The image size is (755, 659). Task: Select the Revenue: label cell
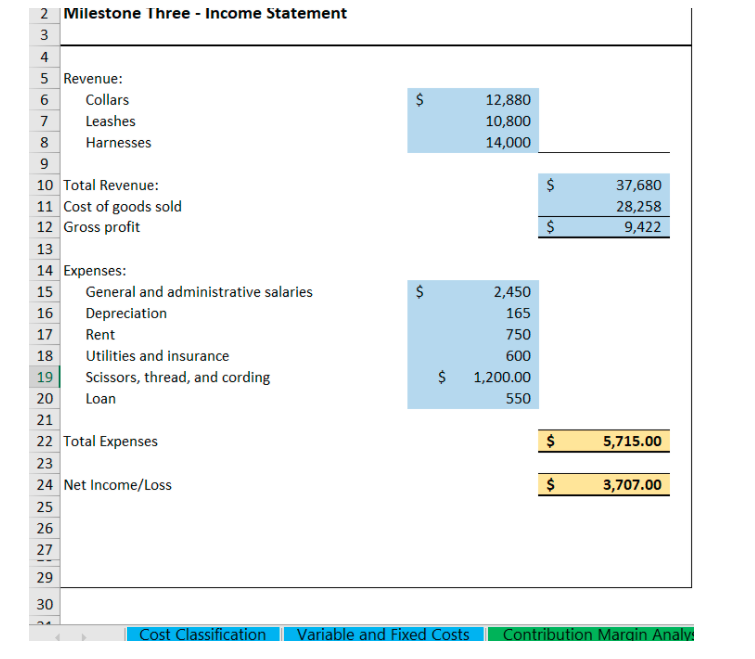93,78
